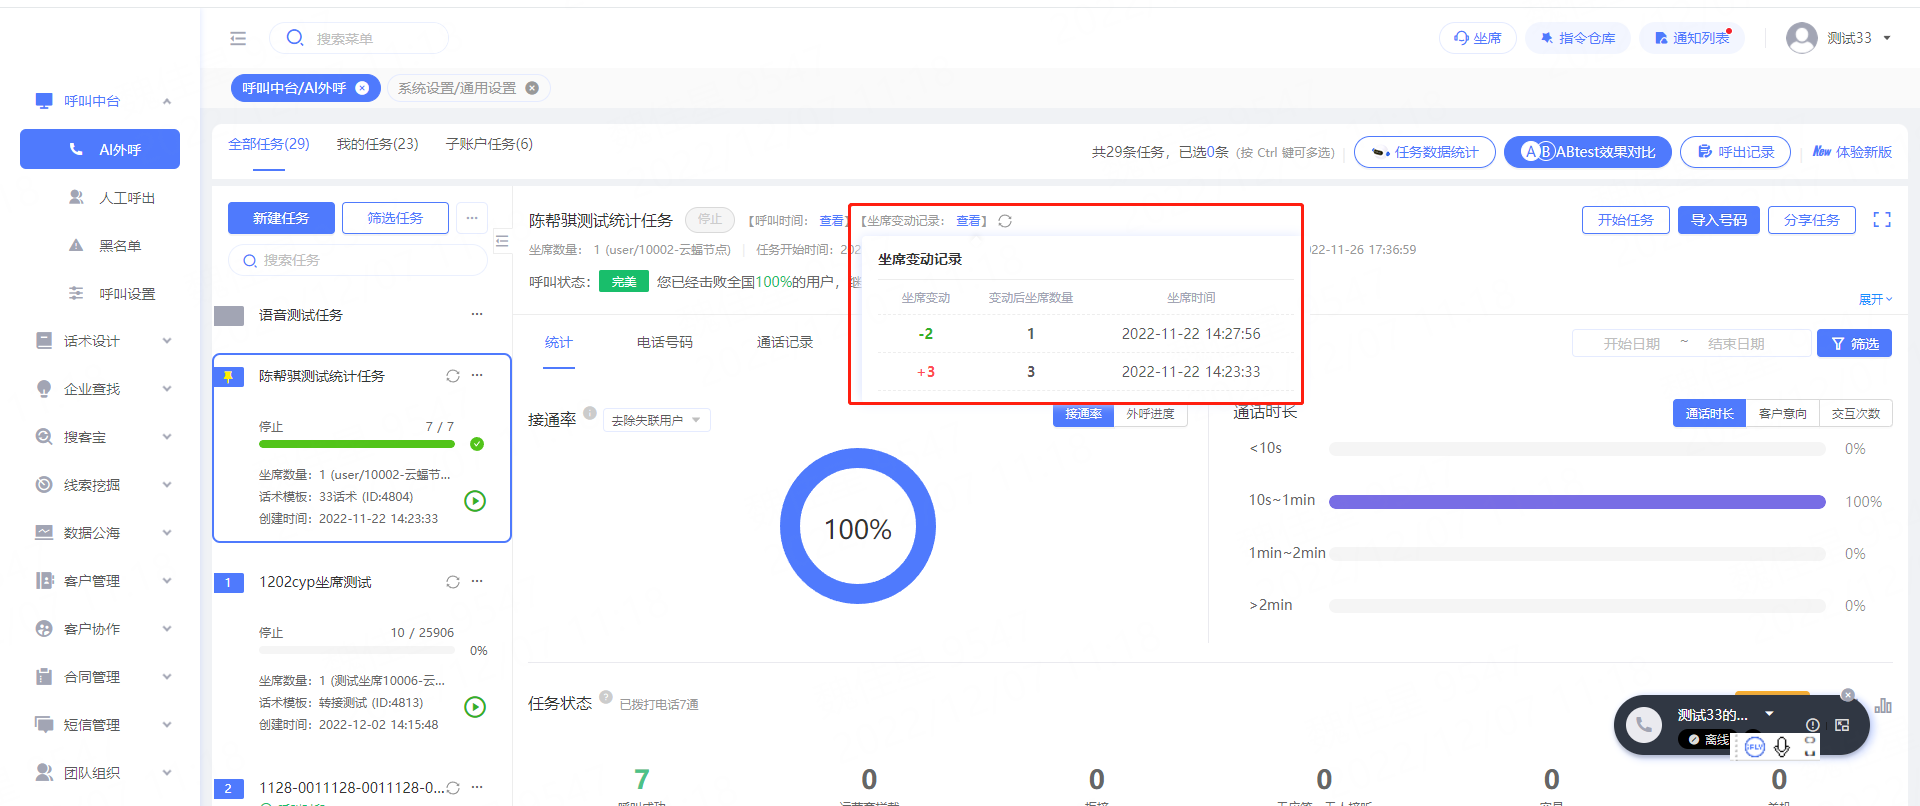The height and width of the screenshot is (806, 1920).
Task: Refresh the 坐席变动记录 seat change record
Action: (1005, 221)
